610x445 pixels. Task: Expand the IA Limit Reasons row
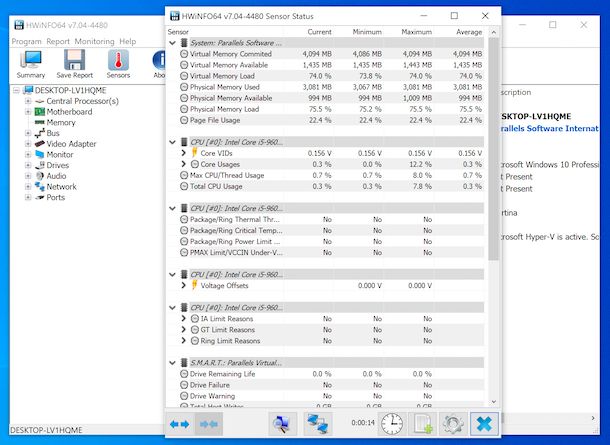pyautogui.click(x=184, y=319)
